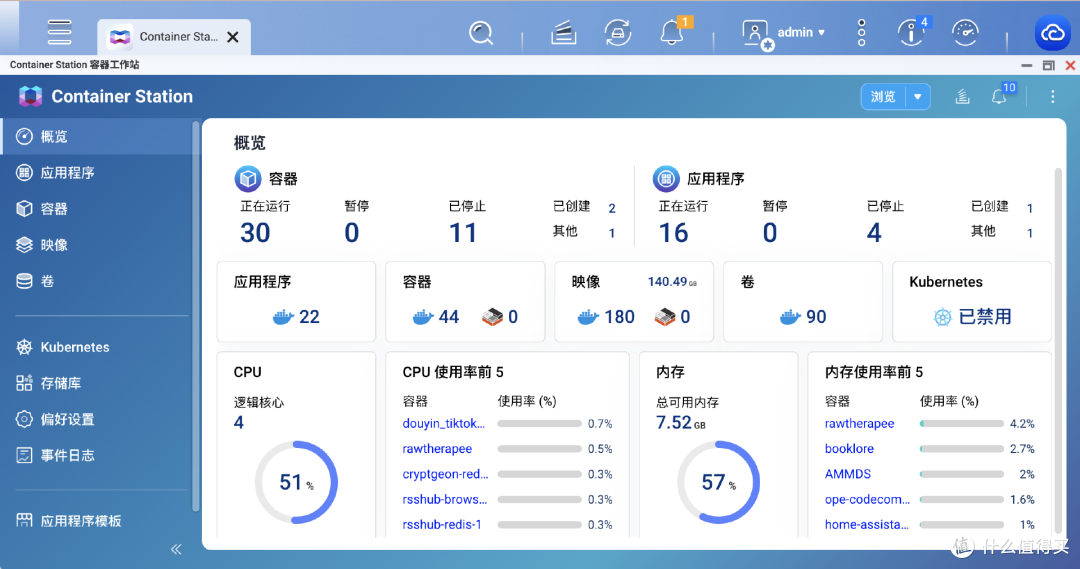Click LXD icon in 映像 card
Image resolution: width=1080 pixels, height=569 pixels.
point(665,317)
